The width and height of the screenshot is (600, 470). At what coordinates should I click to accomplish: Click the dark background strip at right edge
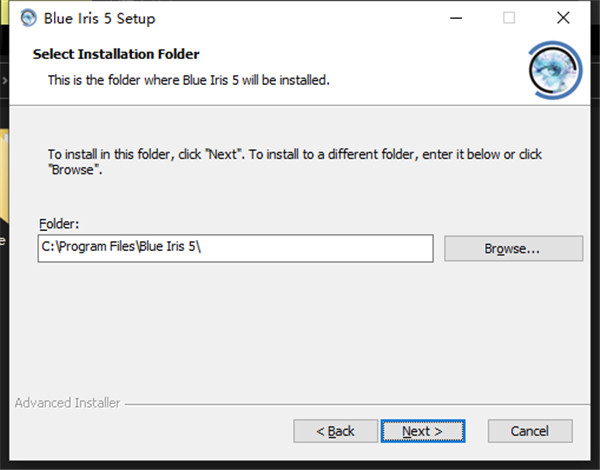pos(595,250)
